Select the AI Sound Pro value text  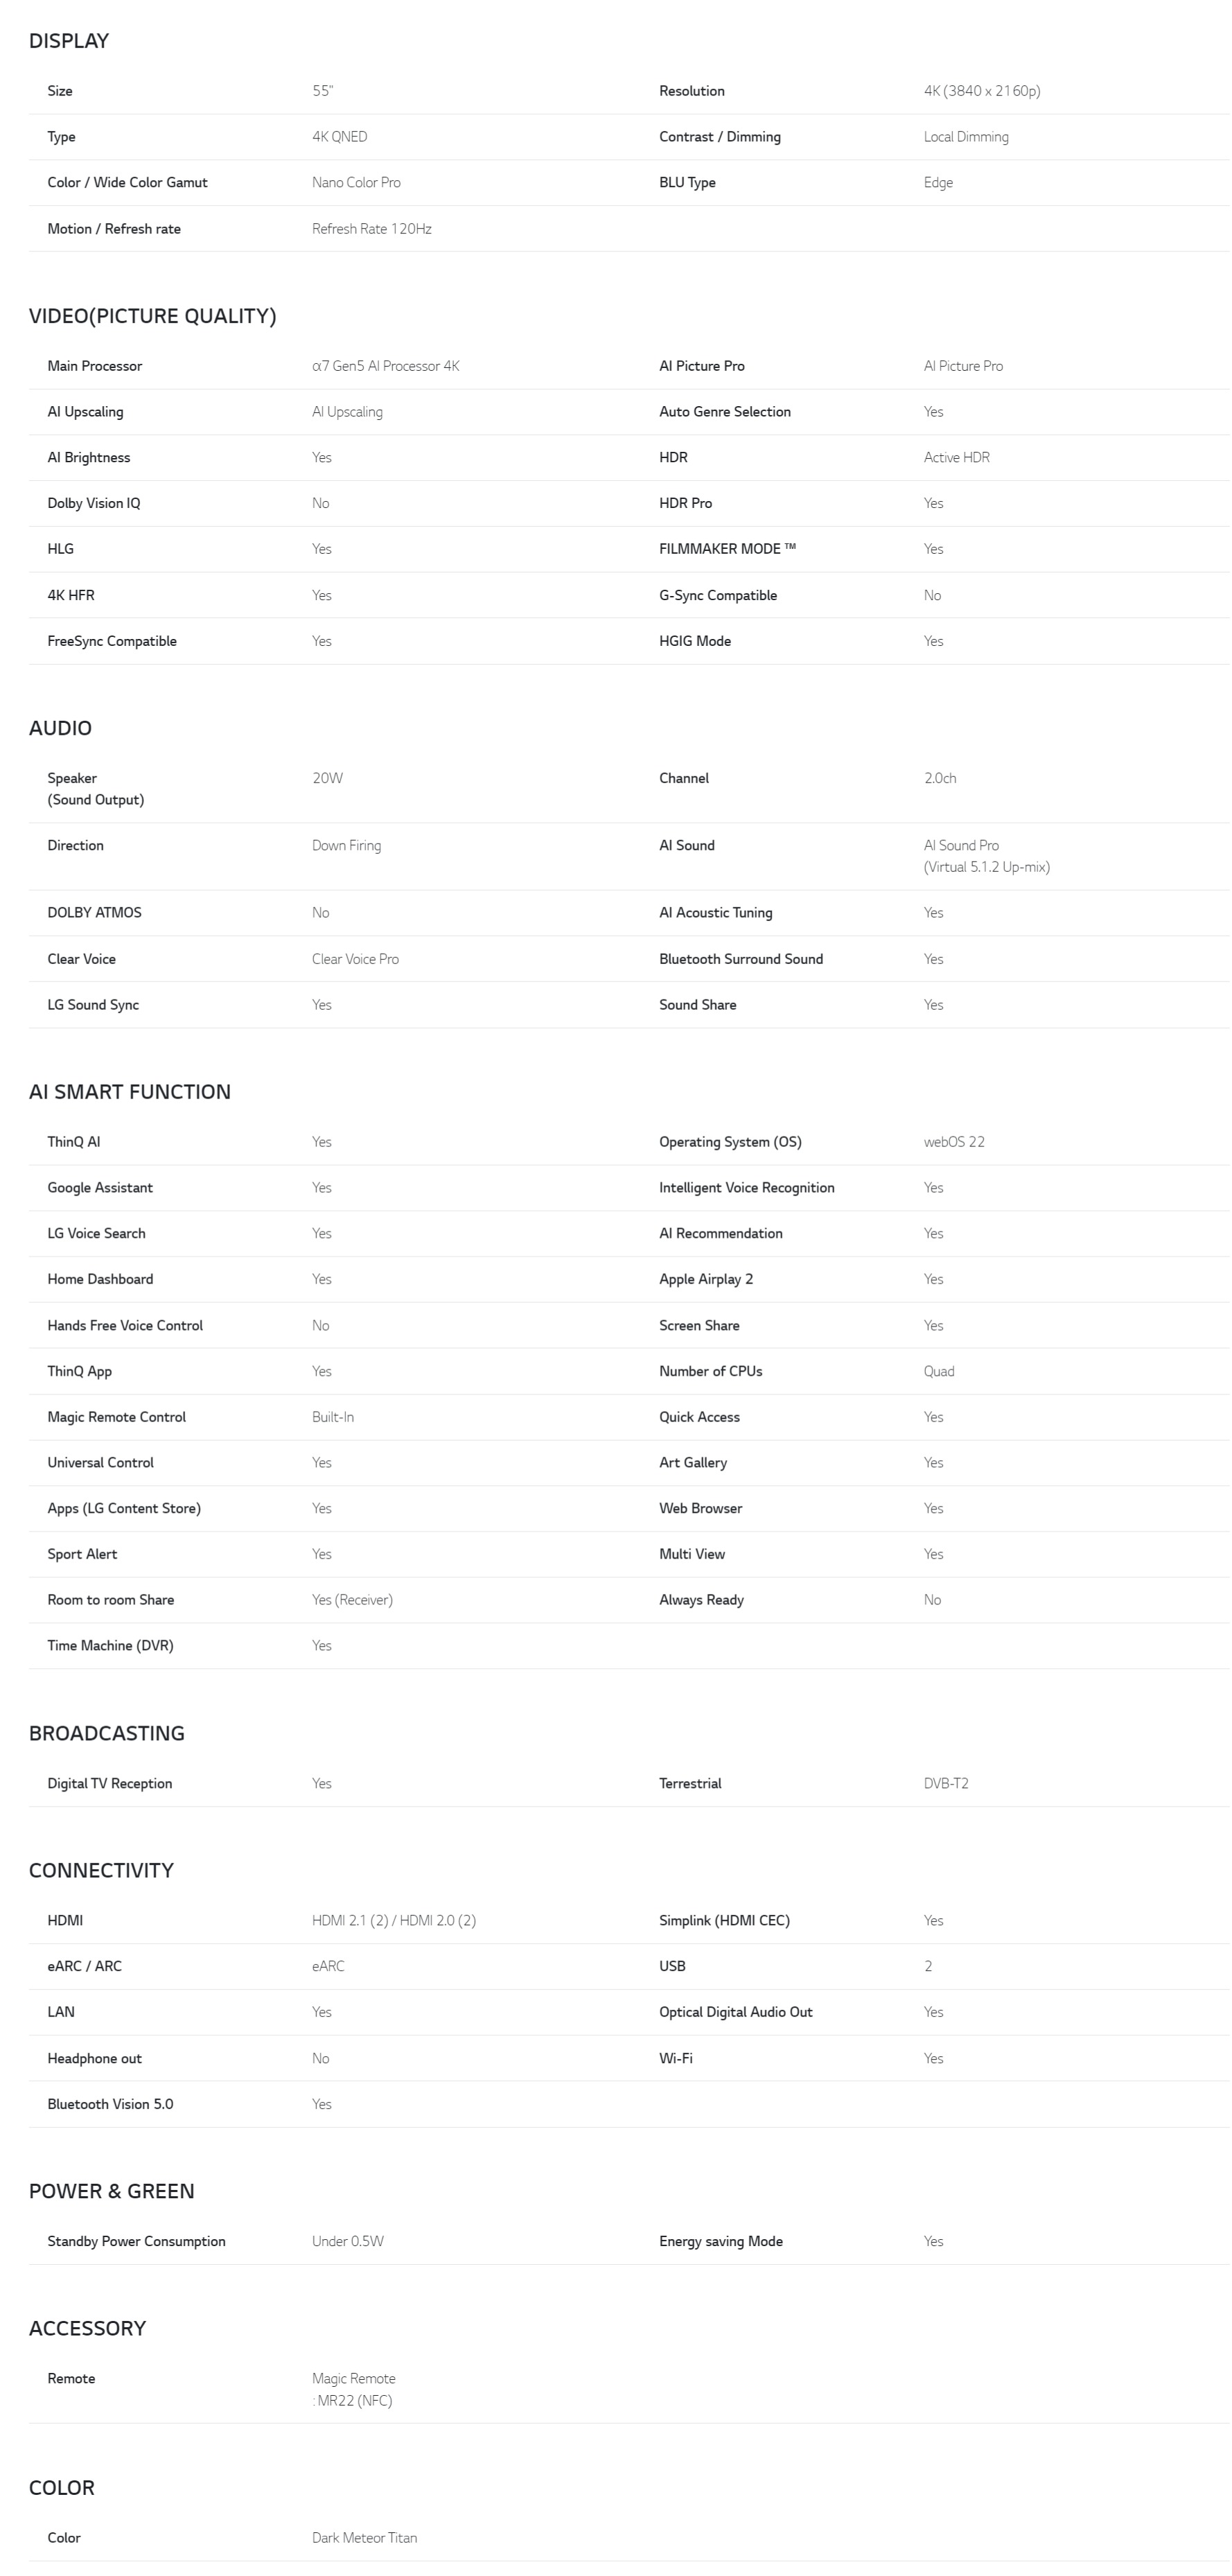click(x=961, y=846)
